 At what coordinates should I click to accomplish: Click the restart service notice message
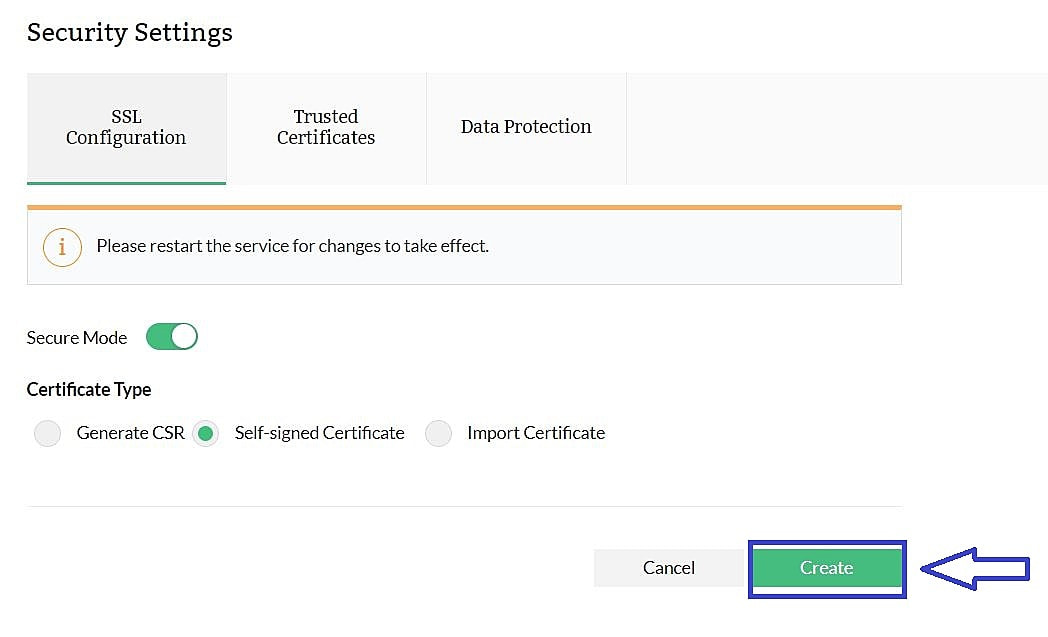pyautogui.click(x=292, y=246)
